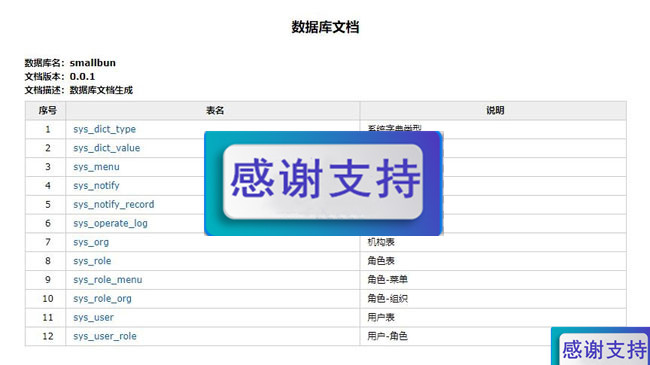Screen dimensions: 650x365
Task: Click the 序号 column header
Action: [47, 110]
